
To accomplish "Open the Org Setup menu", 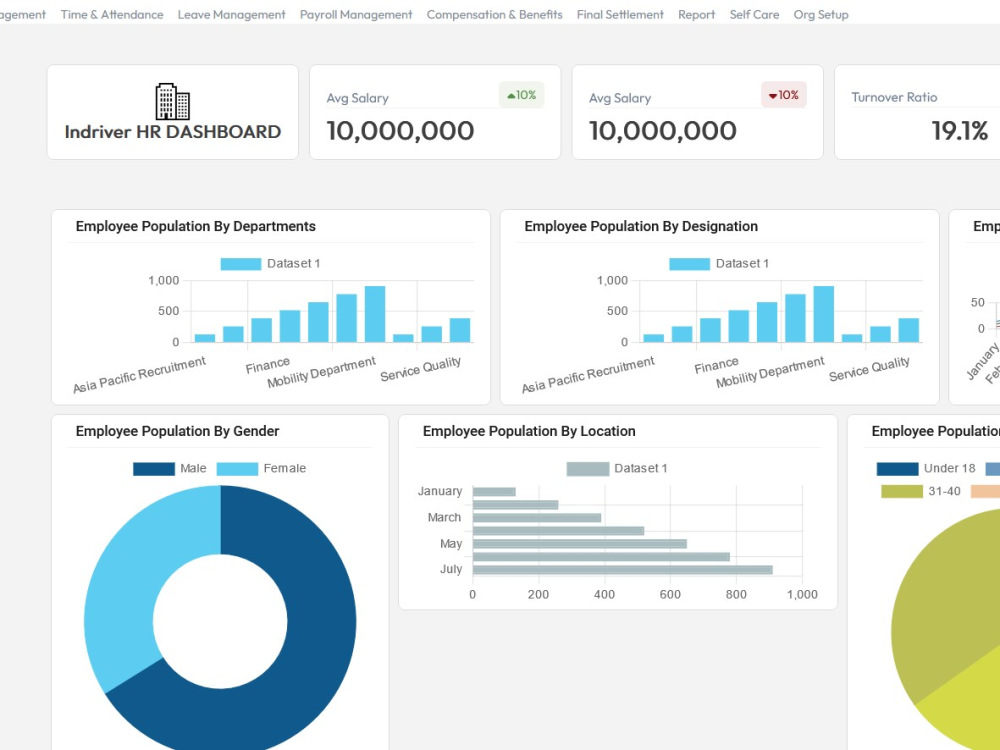I will pos(821,15).
